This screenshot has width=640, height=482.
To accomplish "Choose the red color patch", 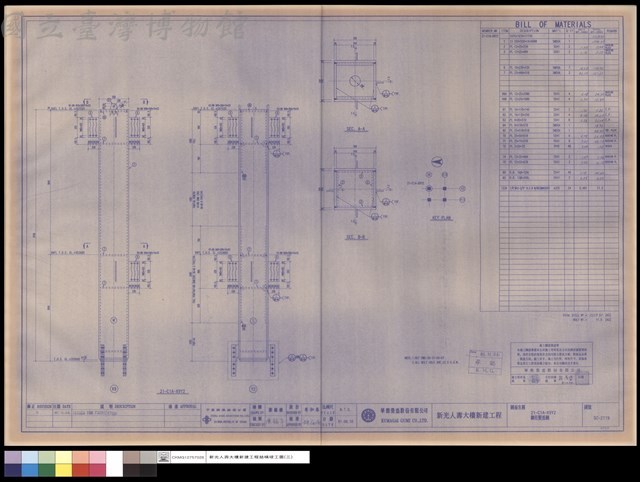I will pyautogui.click(x=81, y=470).
